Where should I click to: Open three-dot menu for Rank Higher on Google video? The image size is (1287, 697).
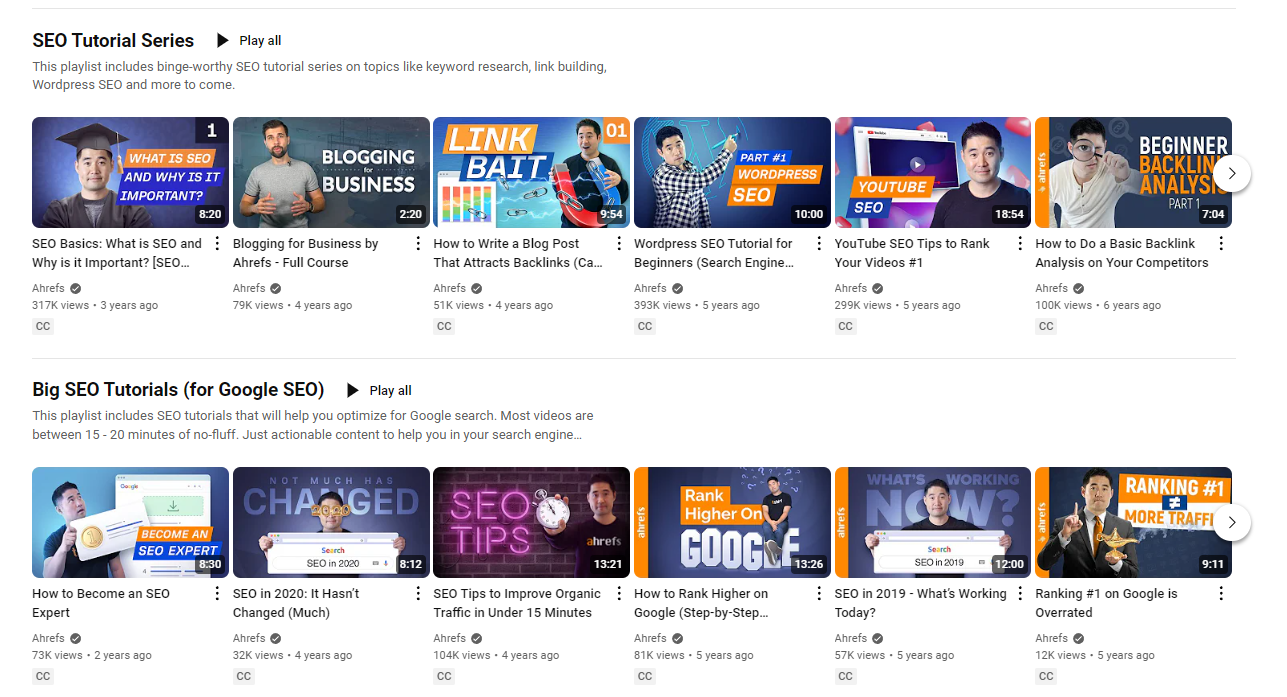coord(819,594)
